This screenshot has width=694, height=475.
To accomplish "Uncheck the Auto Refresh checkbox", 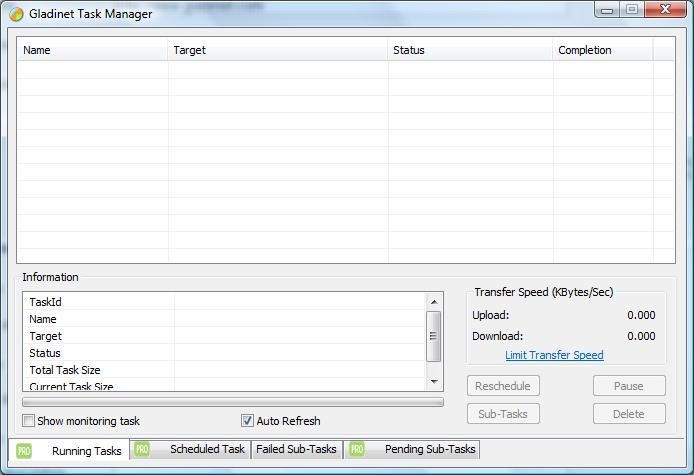I will [247, 421].
